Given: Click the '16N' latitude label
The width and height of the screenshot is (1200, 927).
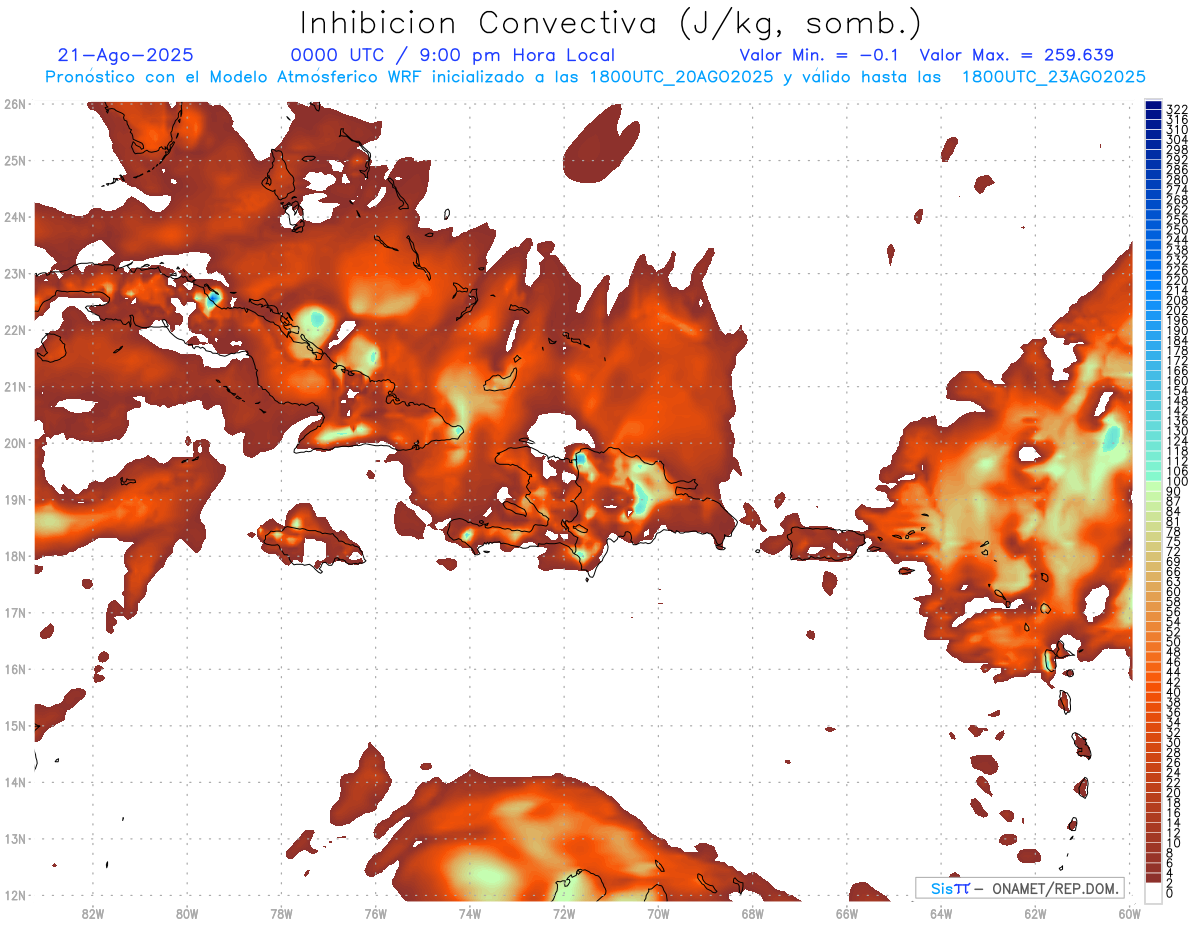Looking at the screenshot, I should (x=14, y=669).
